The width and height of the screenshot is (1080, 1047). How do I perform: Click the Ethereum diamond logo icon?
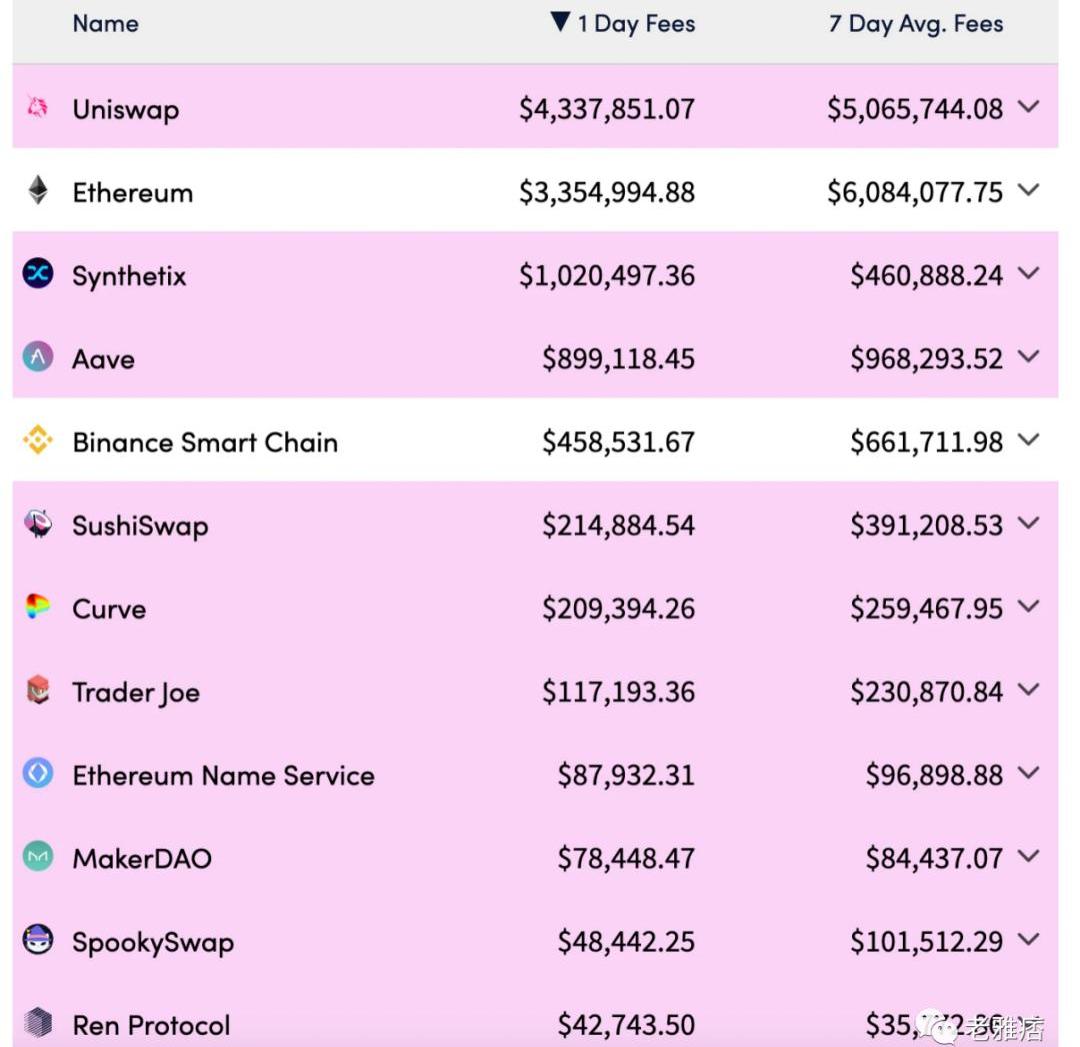pyautogui.click(x=38, y=190)
